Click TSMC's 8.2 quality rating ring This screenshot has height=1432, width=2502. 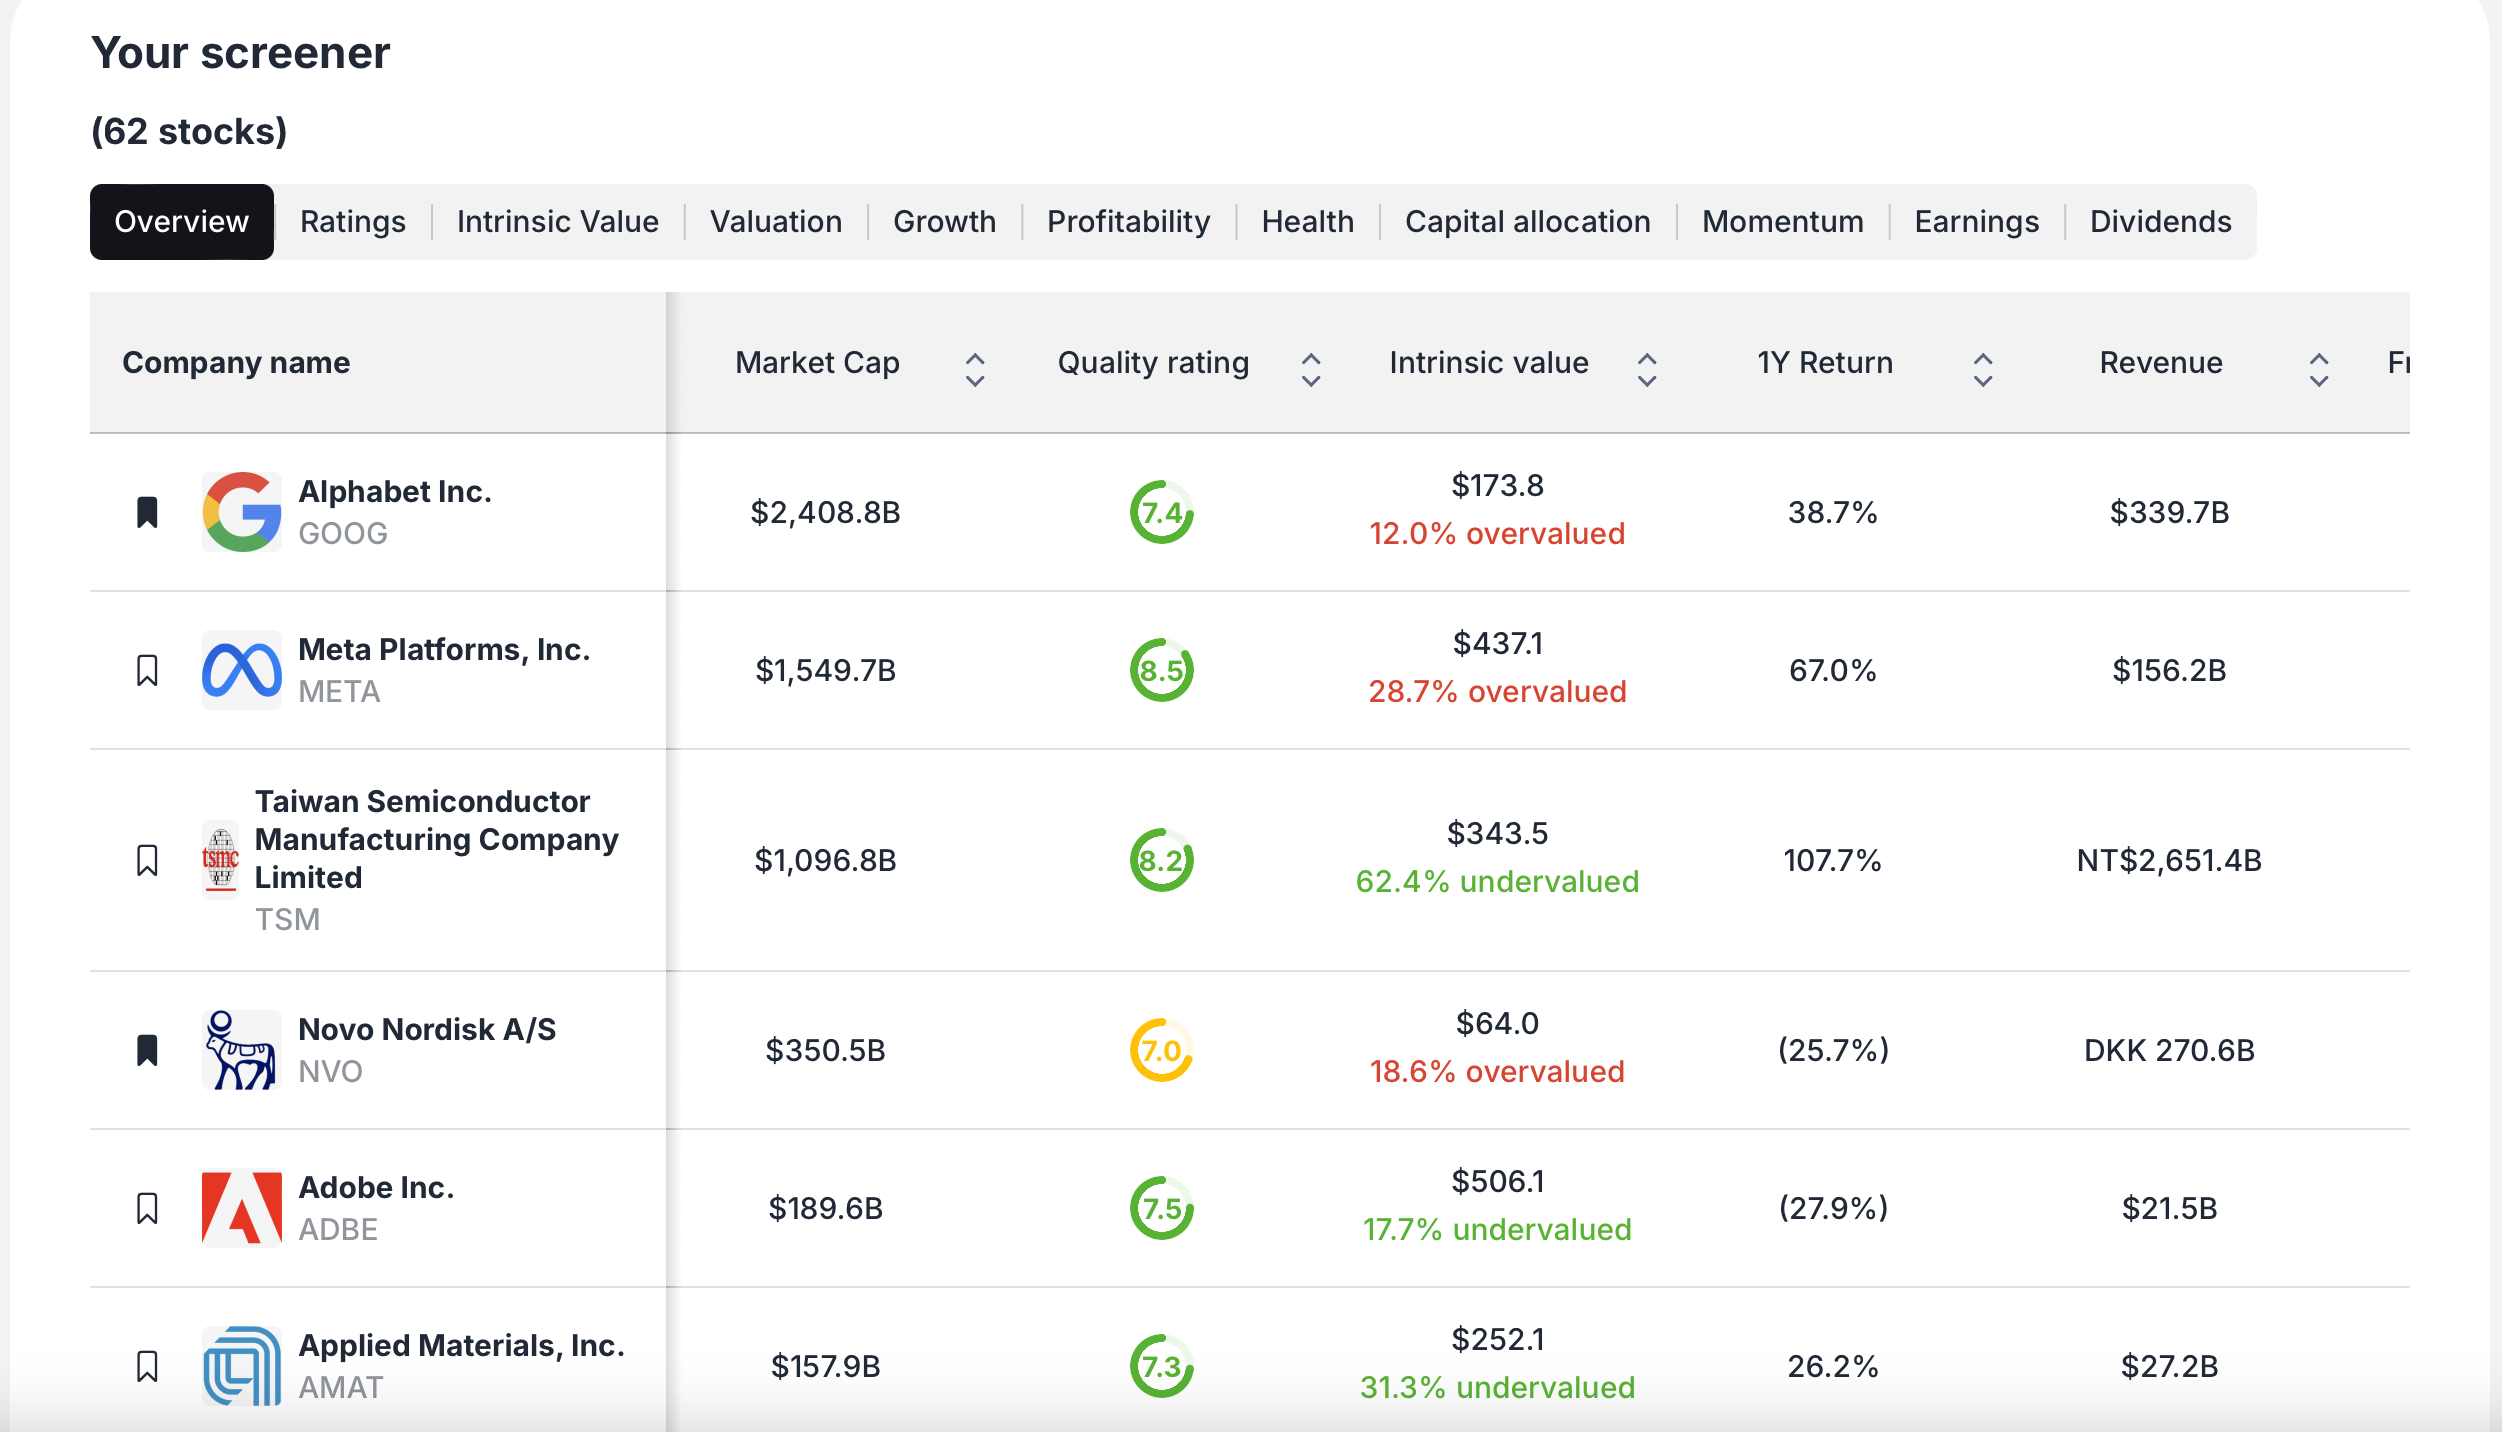[x=1162, y=859]
